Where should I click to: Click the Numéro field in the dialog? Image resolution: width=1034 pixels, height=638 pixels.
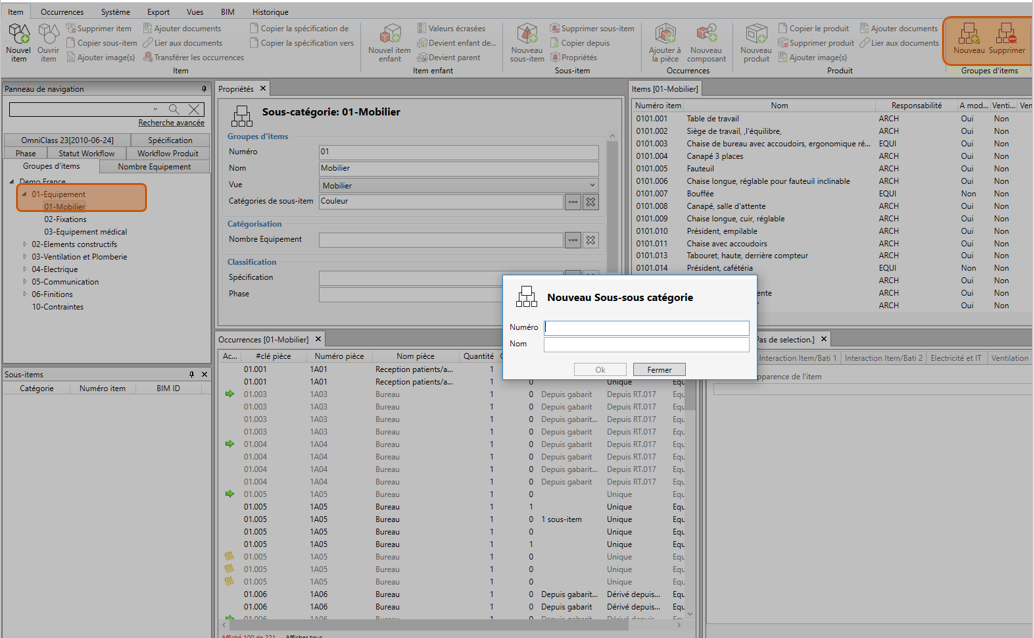click(646, 328)
